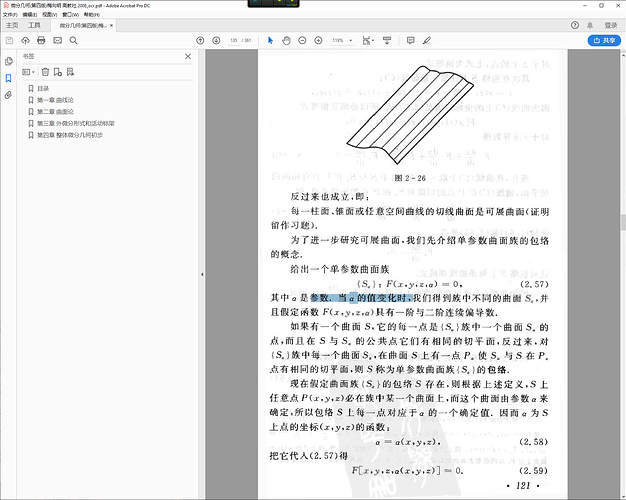
Task: Open the notifications bell icon
Action: pos(590,25)
